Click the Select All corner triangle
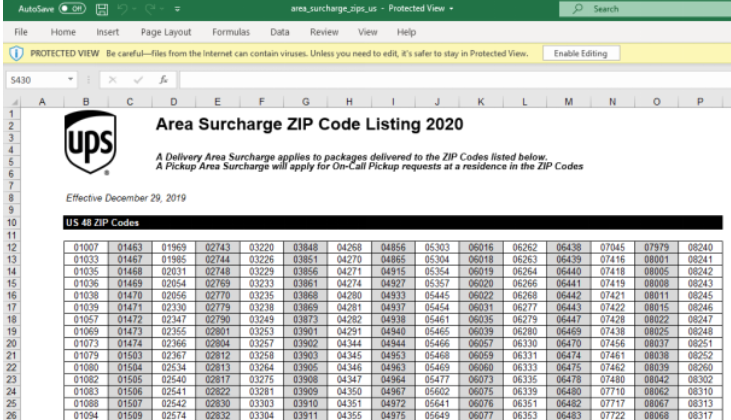Viewport: 731px width, 420px height. 13,102
